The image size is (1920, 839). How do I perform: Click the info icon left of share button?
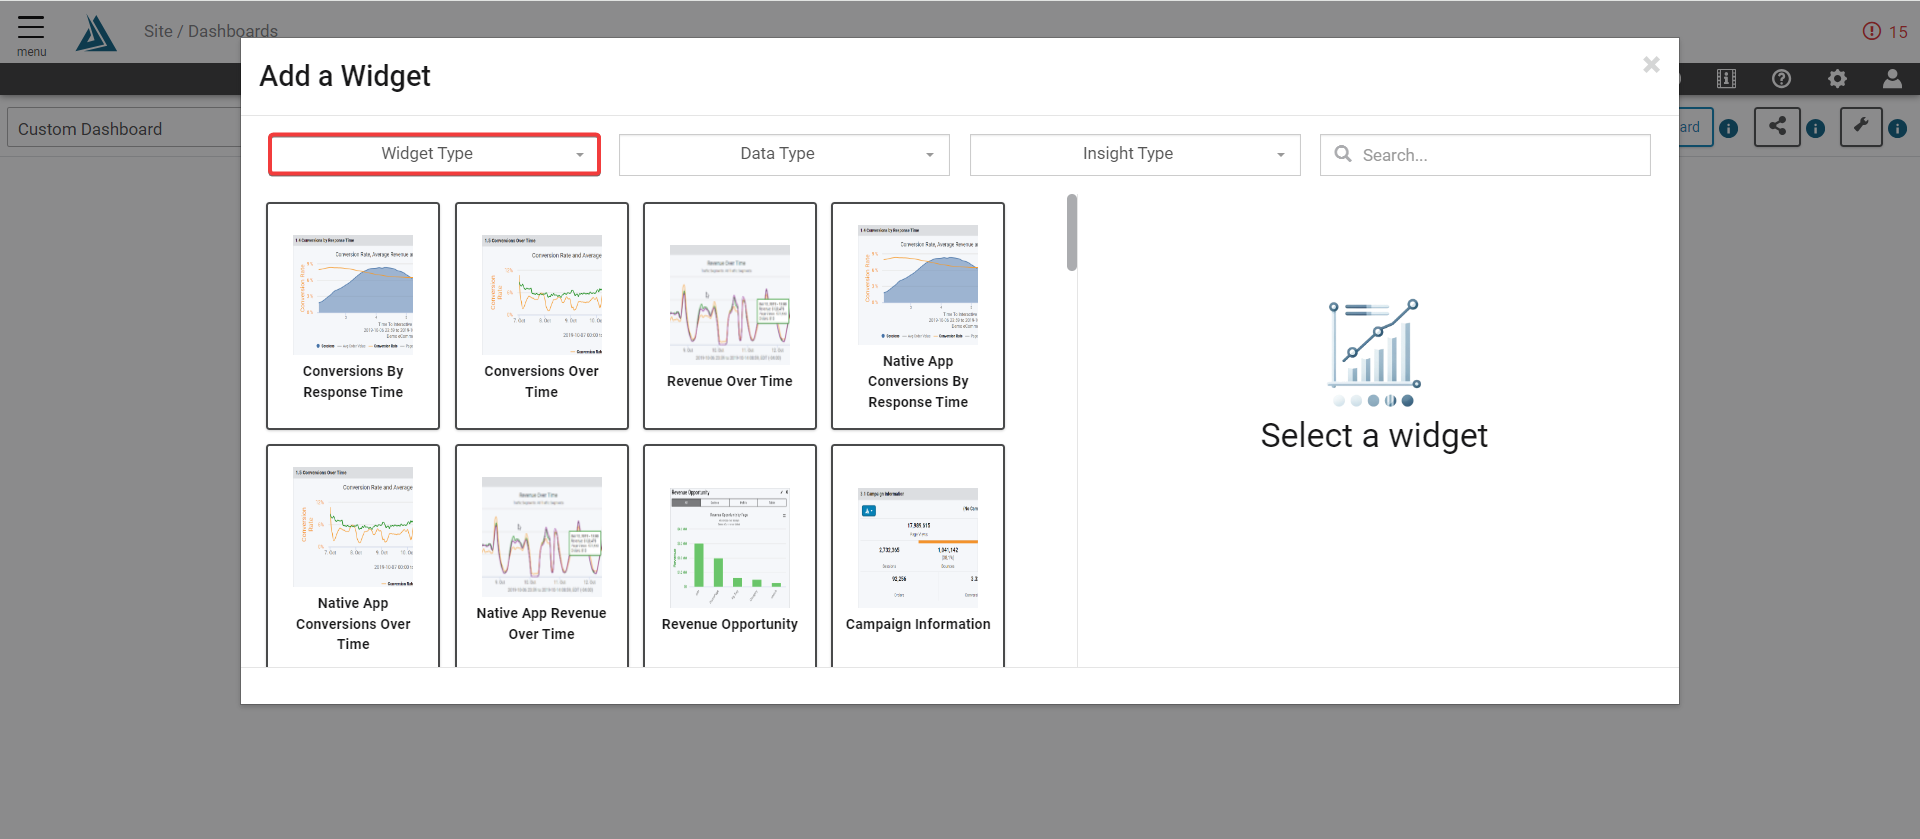pos(1729,128)
